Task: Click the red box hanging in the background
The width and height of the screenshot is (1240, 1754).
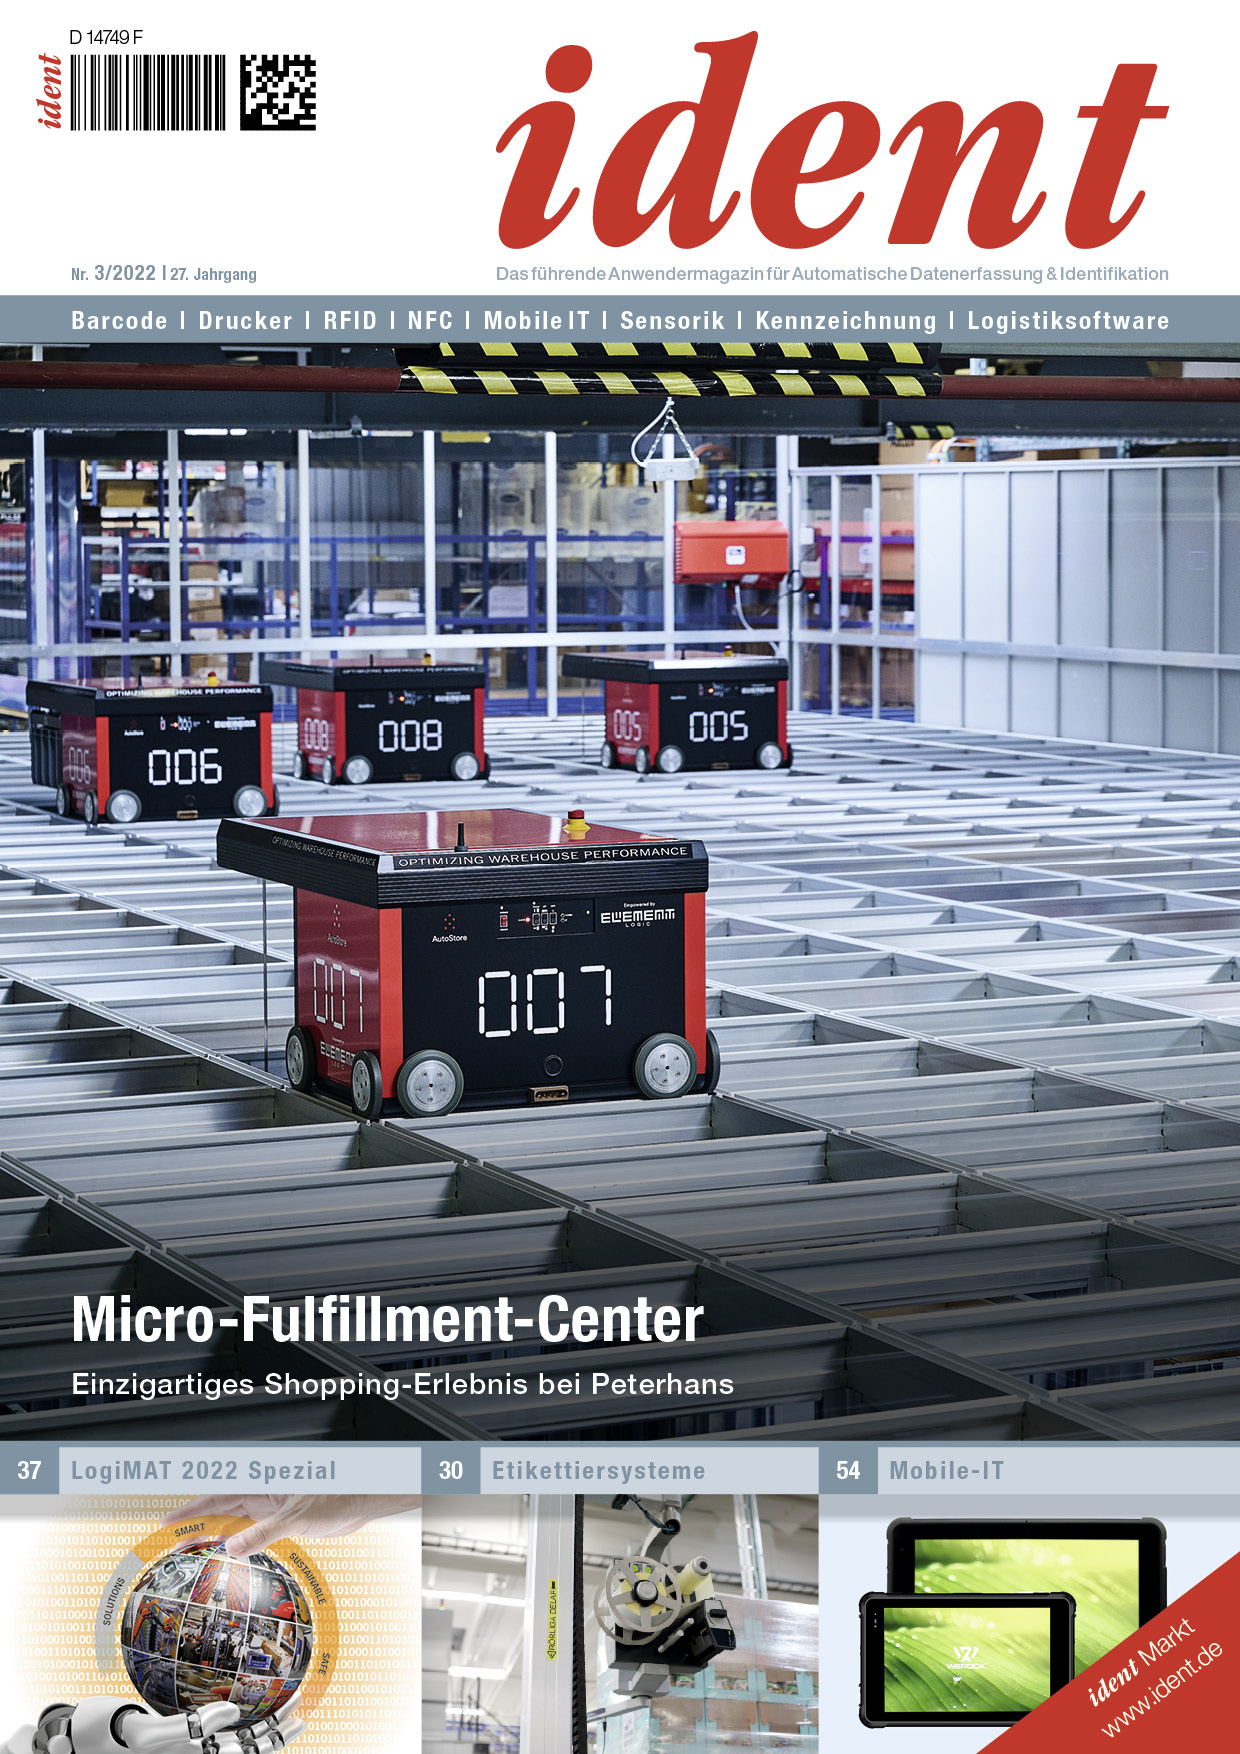Action: [732, 552]
